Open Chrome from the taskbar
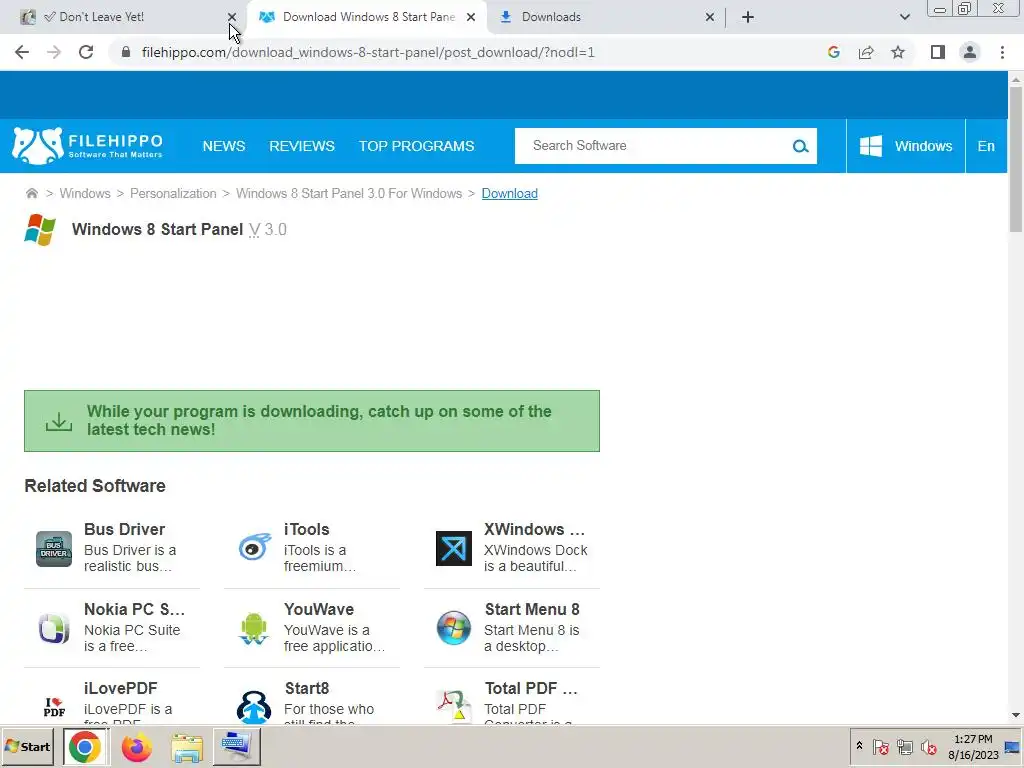Image resolution: width=1024 pixels, height=768 pixels. point(85,746)
